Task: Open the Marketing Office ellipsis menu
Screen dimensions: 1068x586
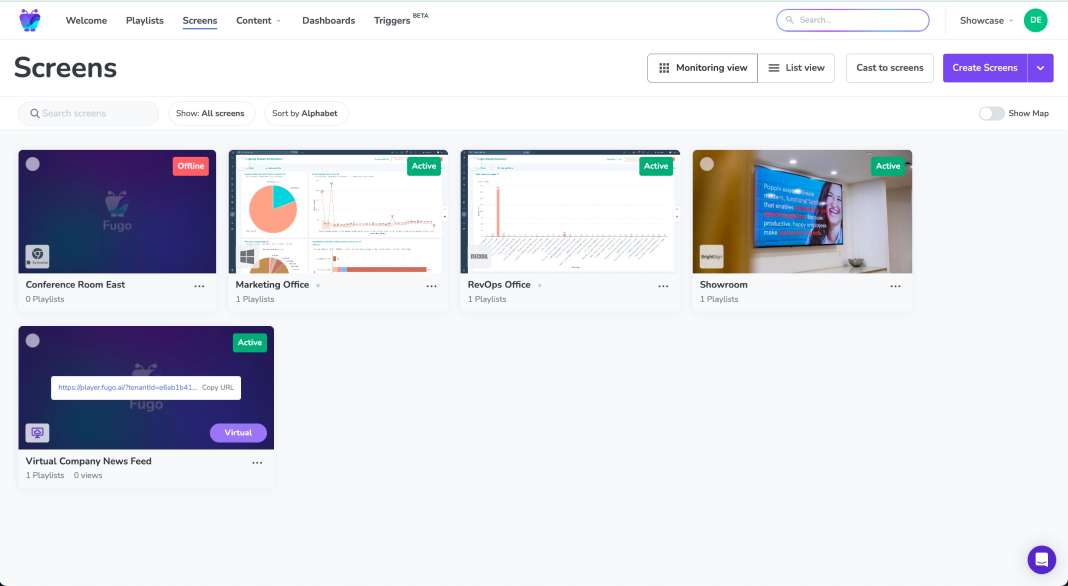Action: point(431,285)
